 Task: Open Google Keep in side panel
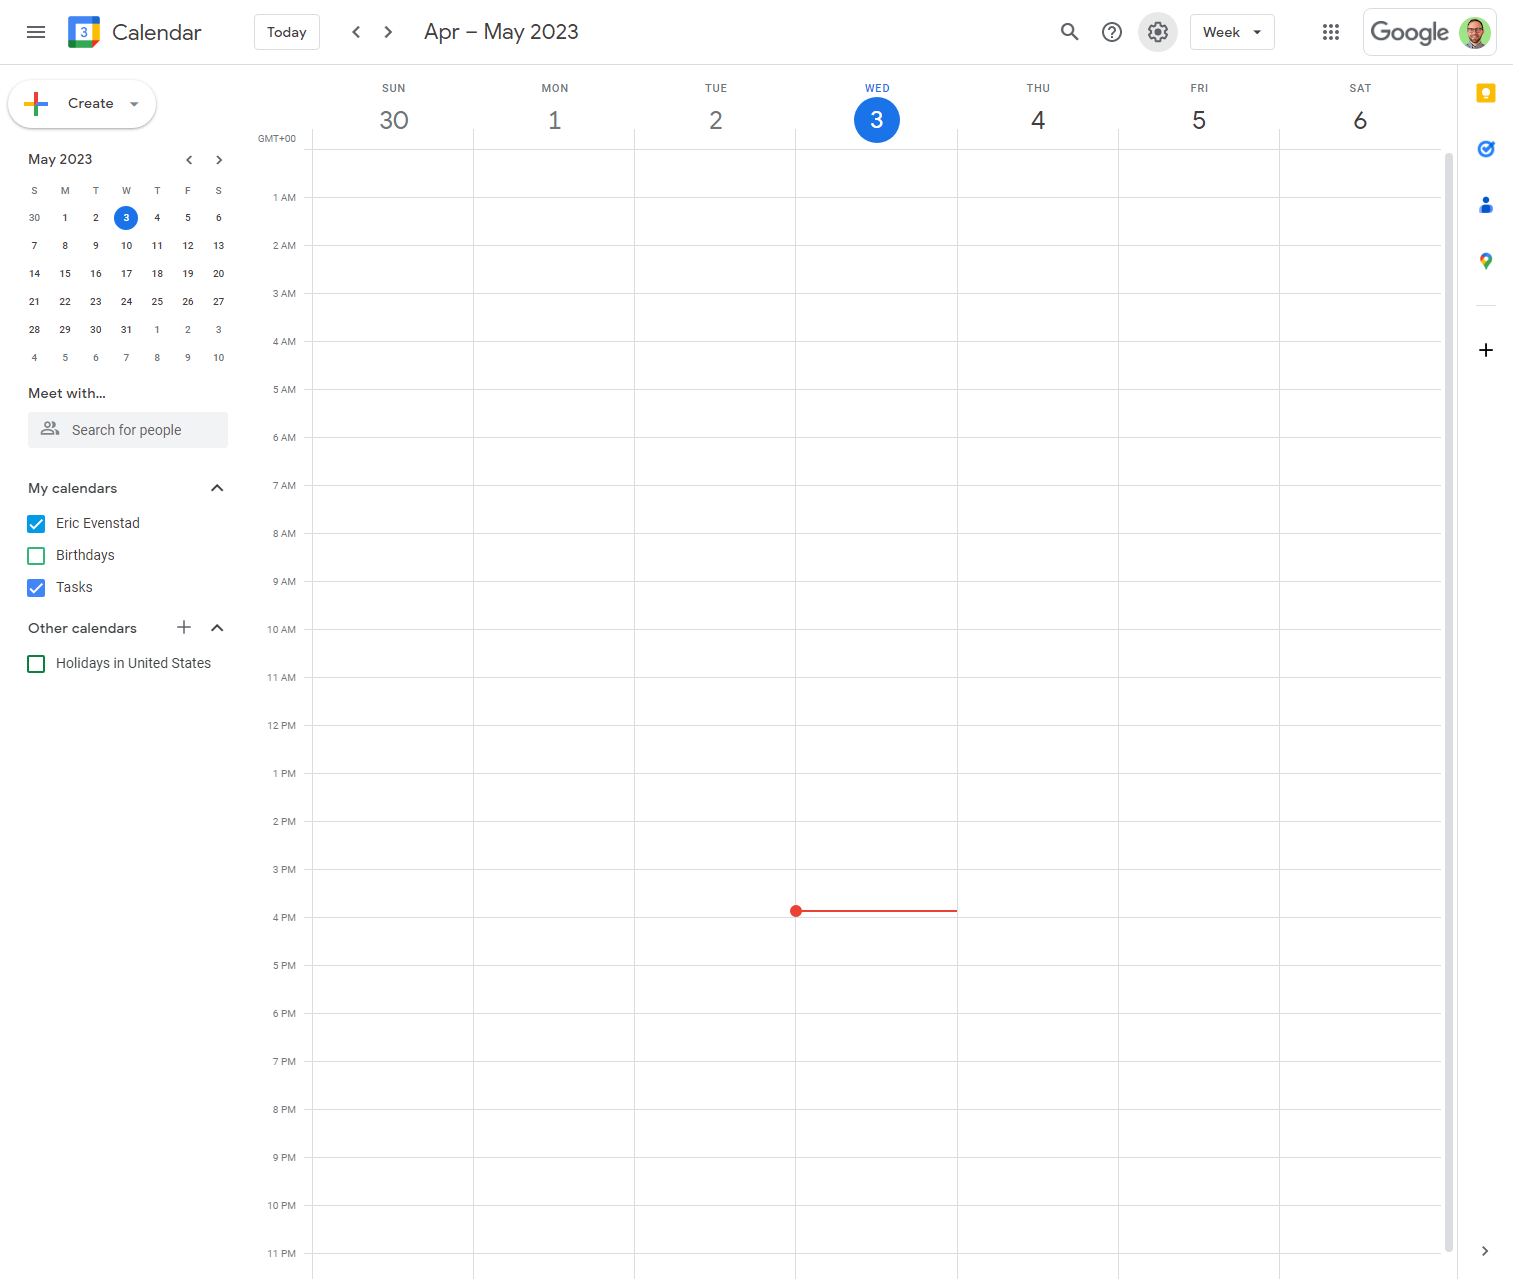(1486, 93)
